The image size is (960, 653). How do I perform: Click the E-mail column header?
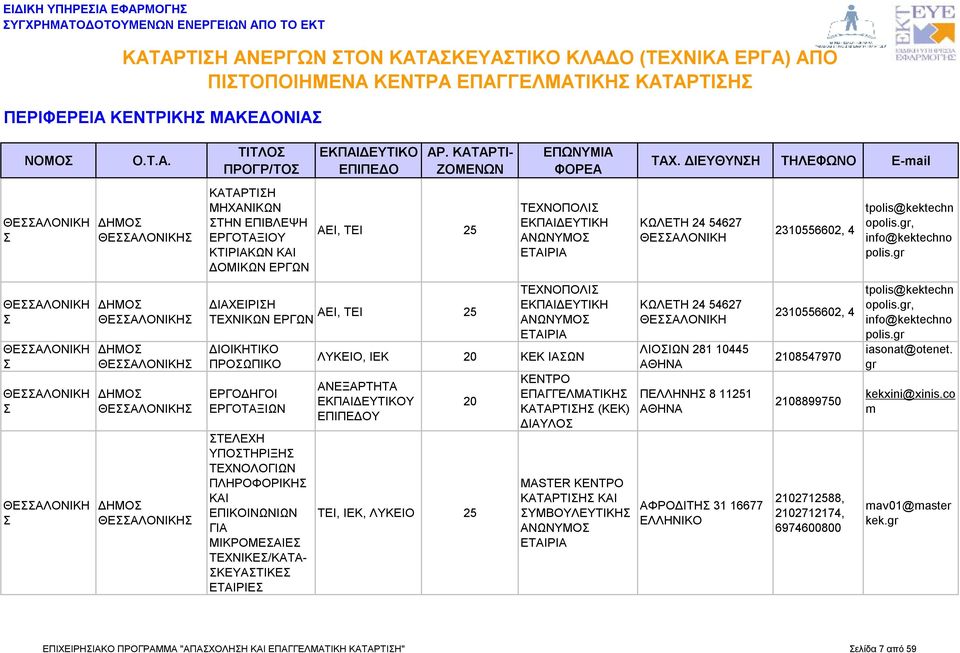910,161
